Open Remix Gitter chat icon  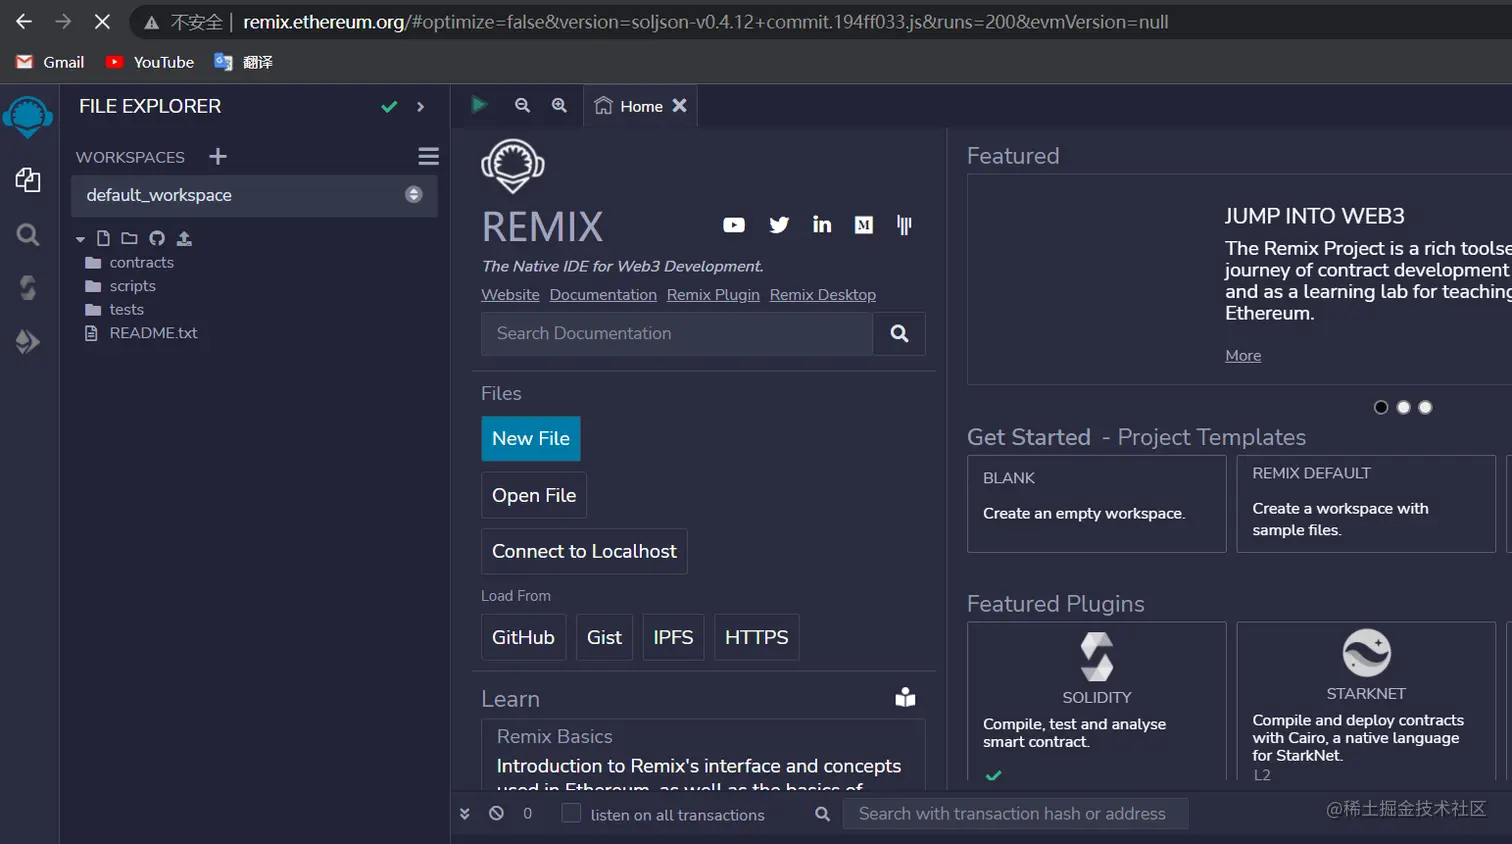click(904, 225)
